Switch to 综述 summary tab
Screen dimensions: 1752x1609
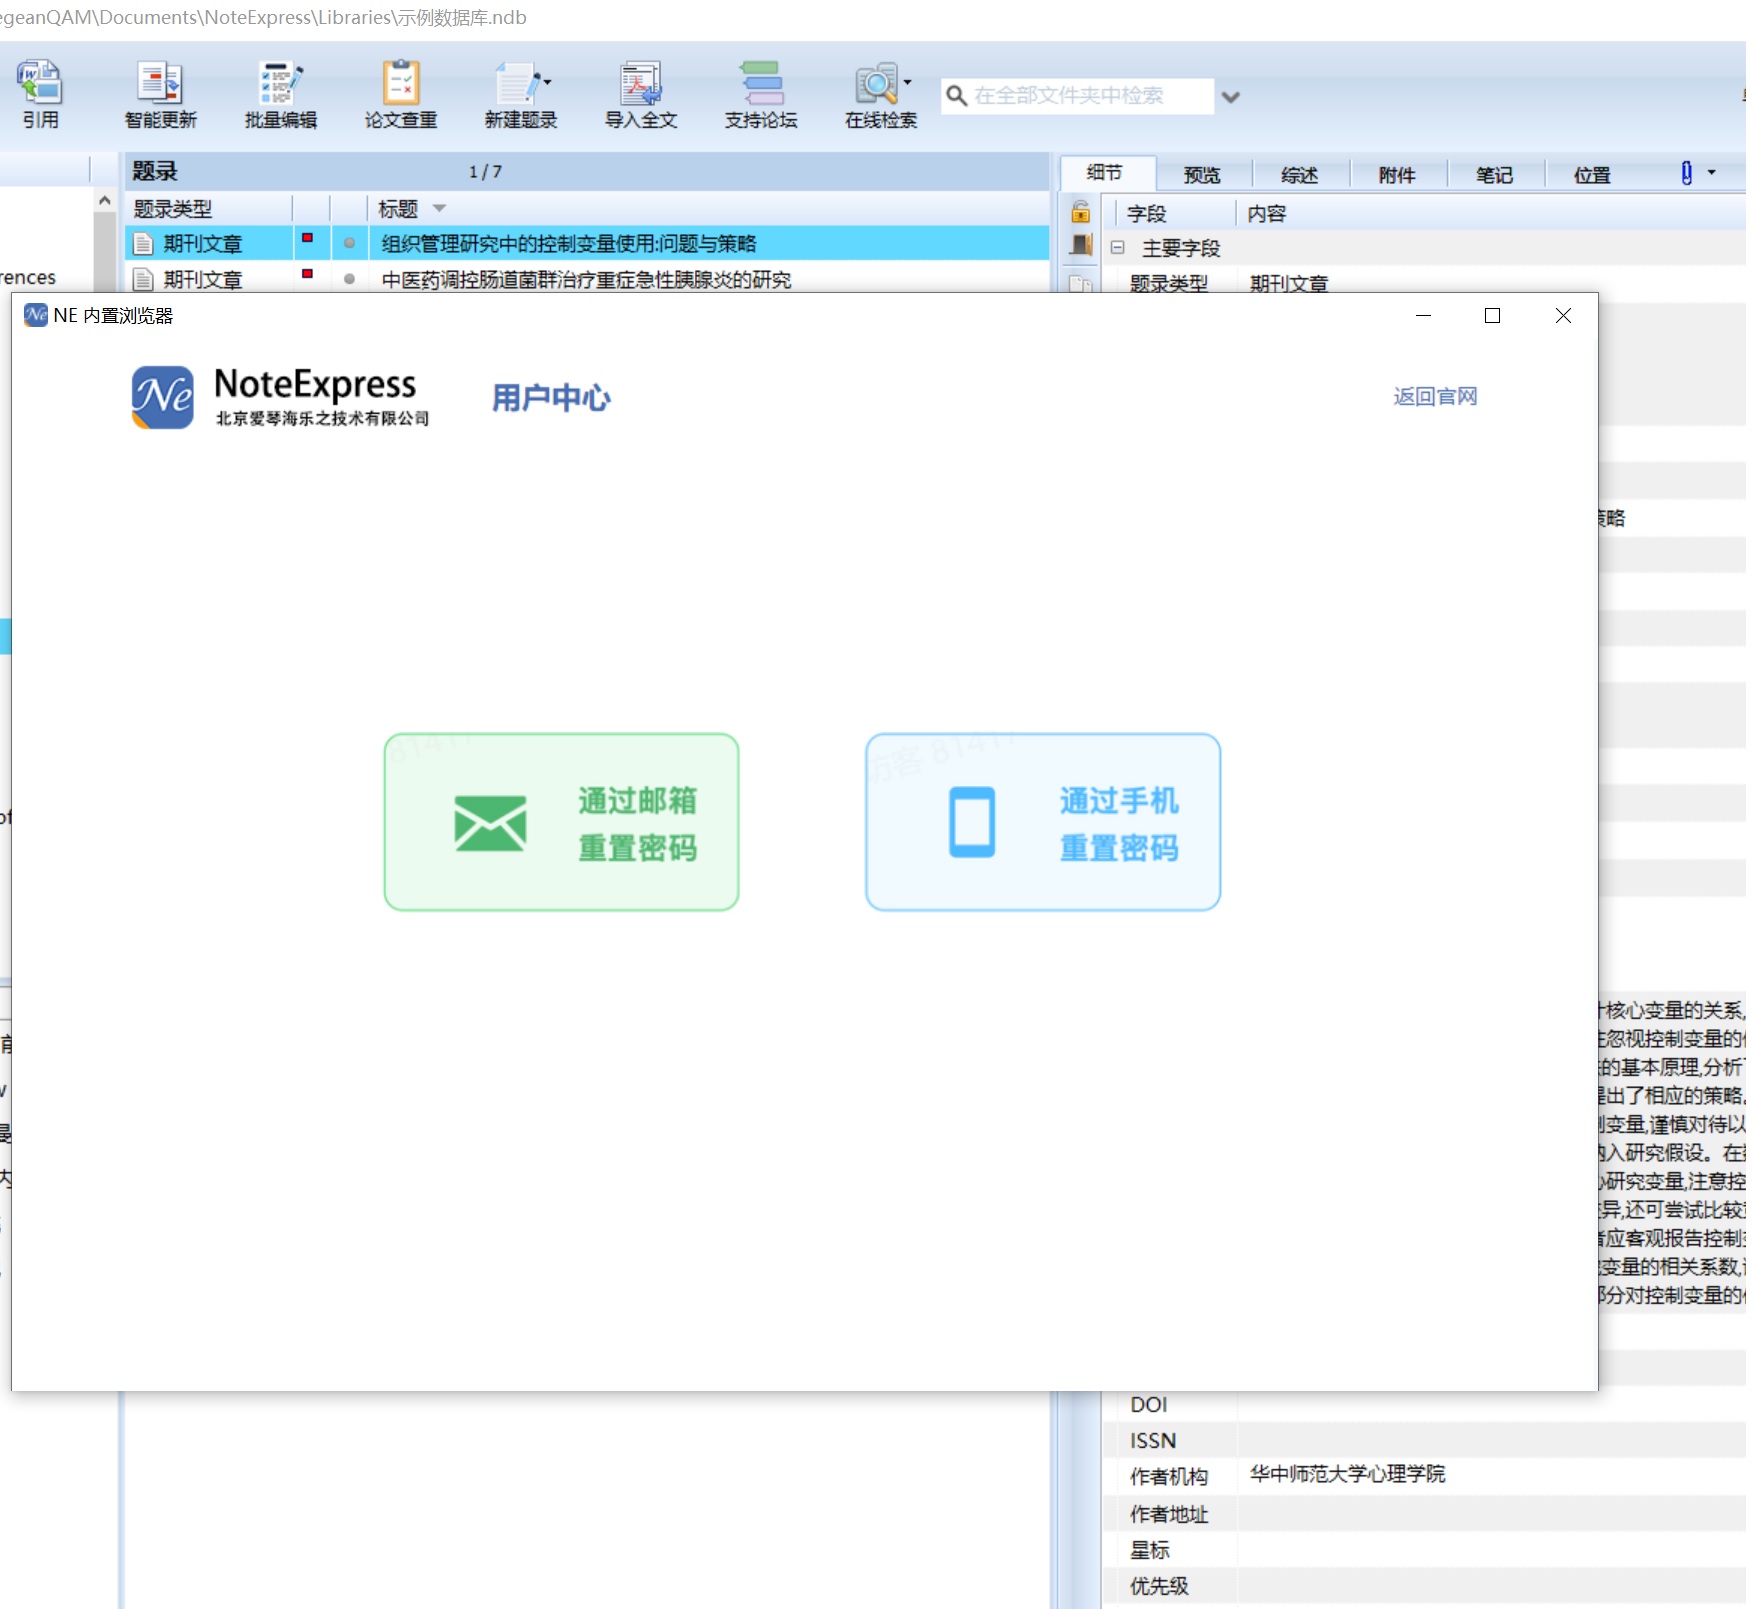pyautogui.click(x=1299, y=175)
